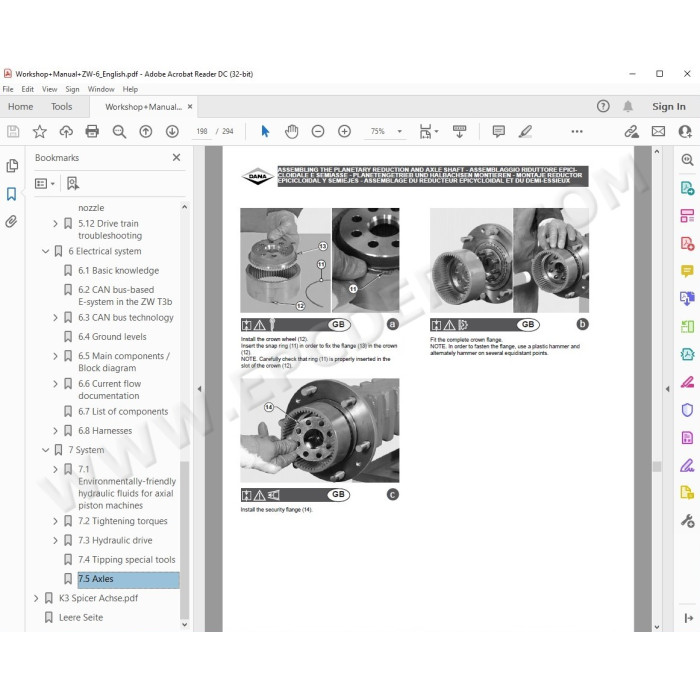Screen dimensions: 700x700
Task: Click the zoom in plus icon
Action: pyautogui.click(x=344, y=131)
